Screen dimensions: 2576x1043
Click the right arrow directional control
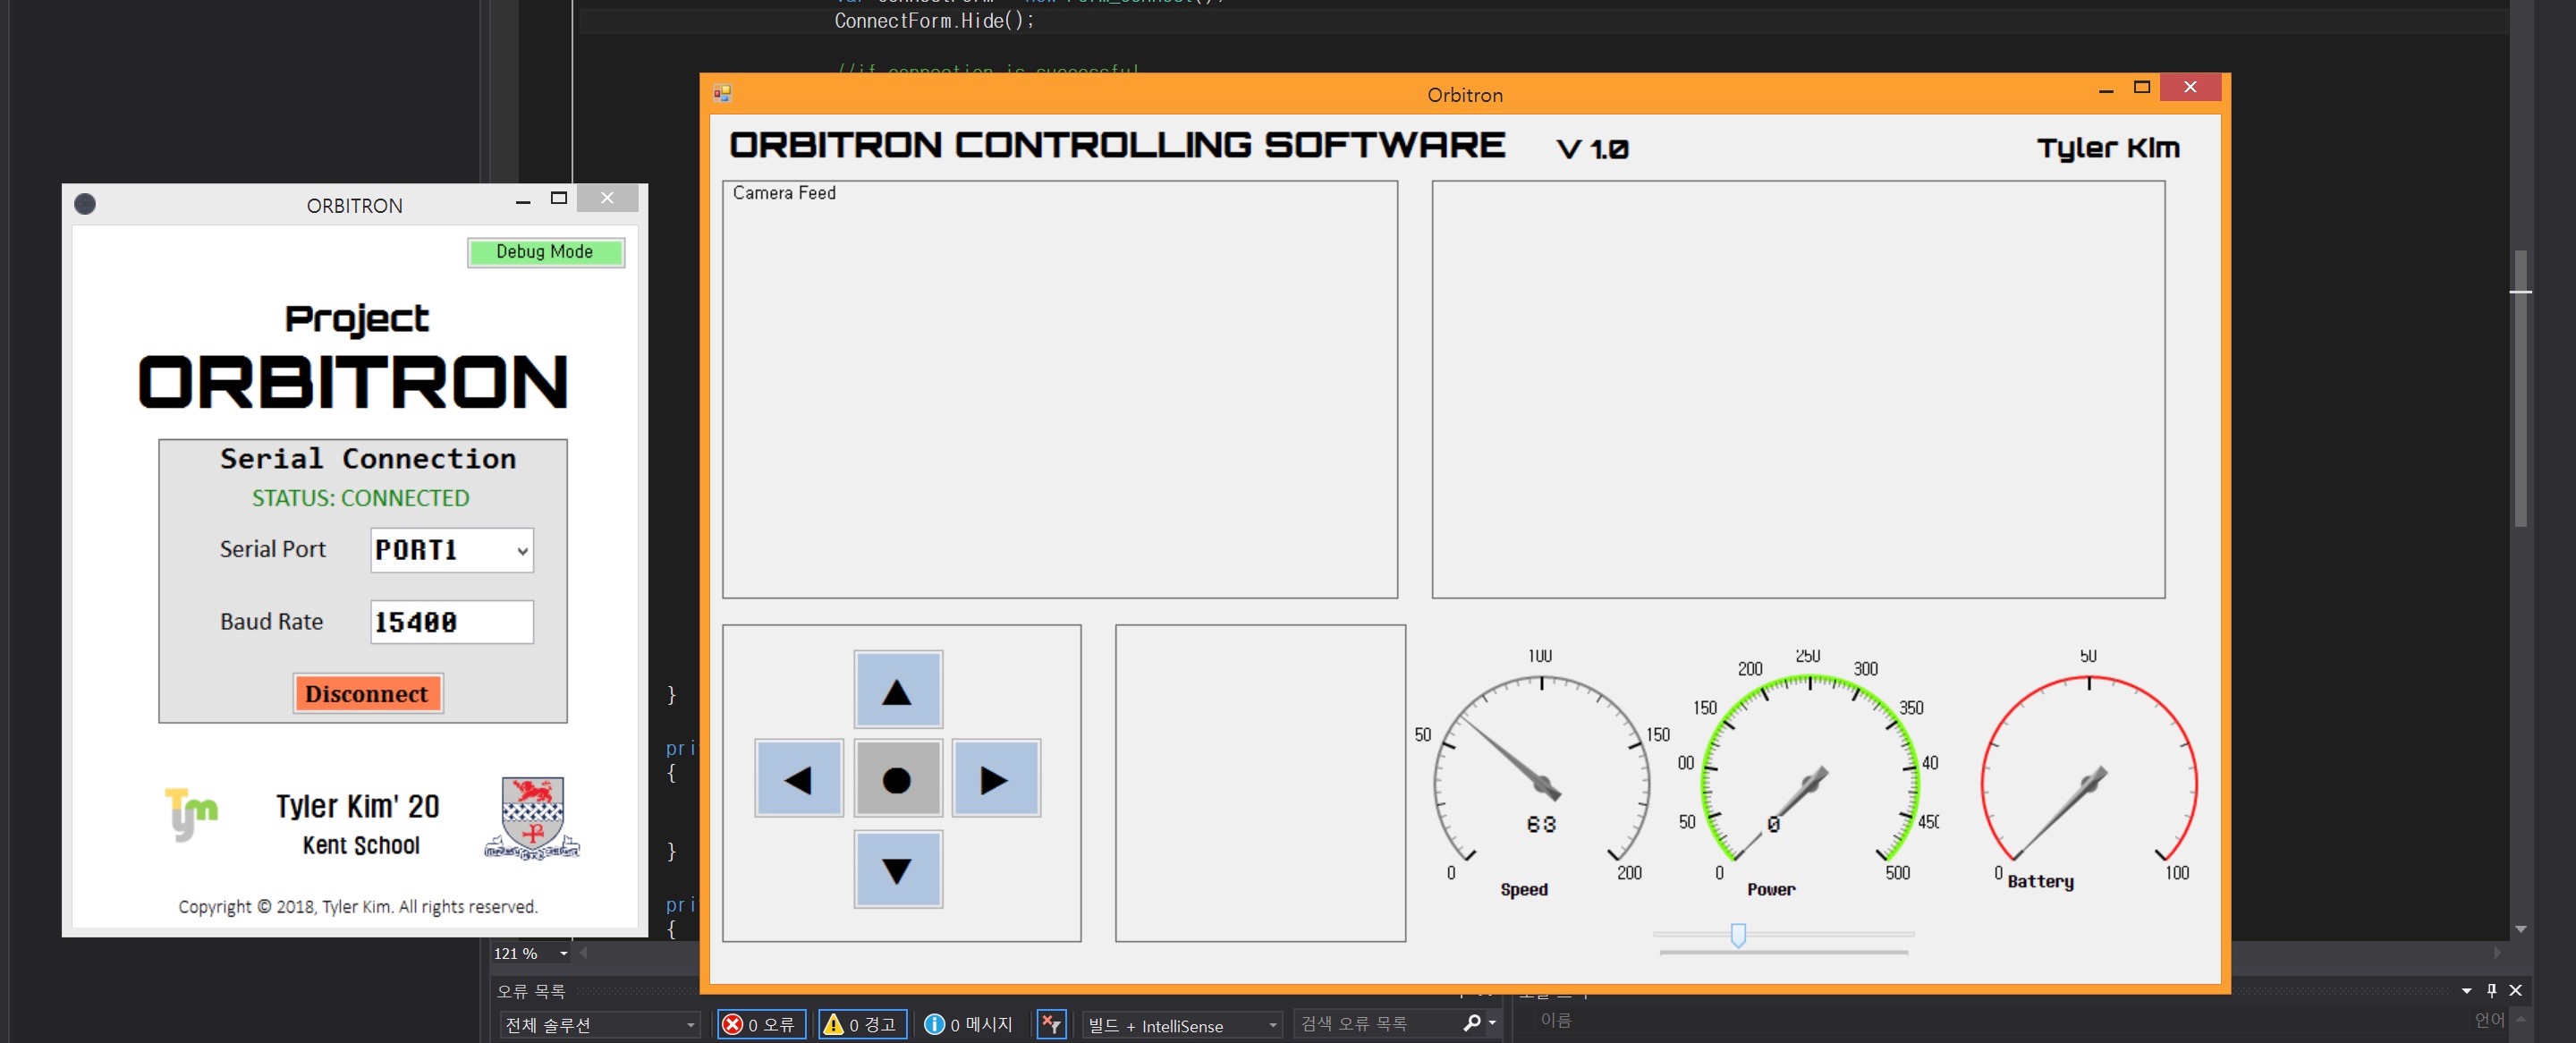pyautogui.click(x=991, y=780)
